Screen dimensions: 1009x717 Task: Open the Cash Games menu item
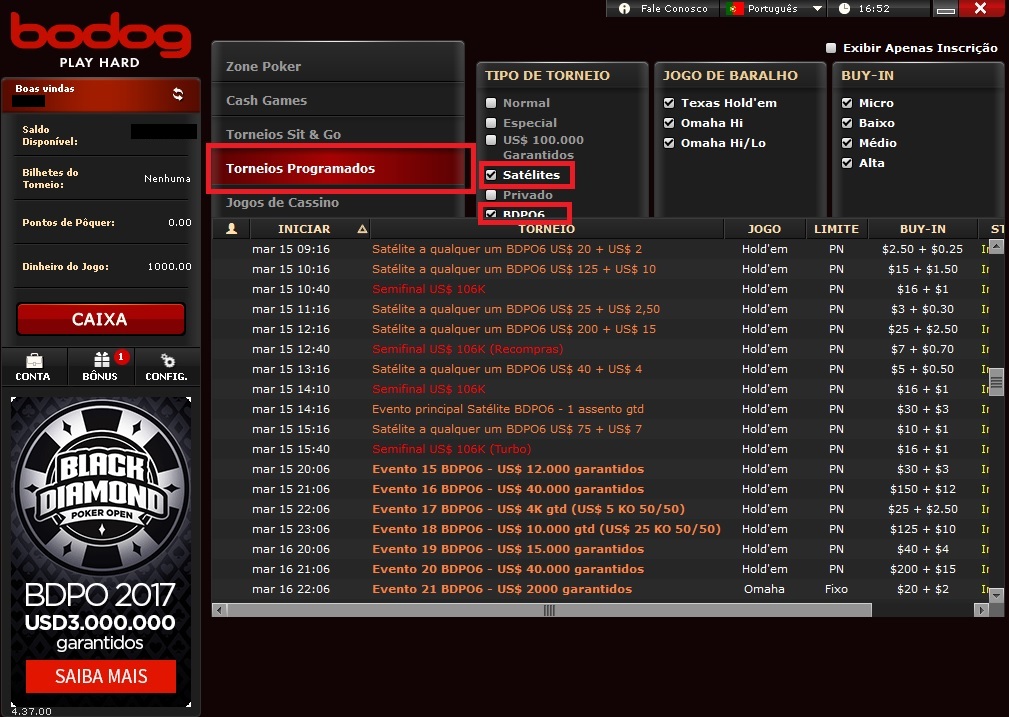pyautogui.click(x=338, y=100)
